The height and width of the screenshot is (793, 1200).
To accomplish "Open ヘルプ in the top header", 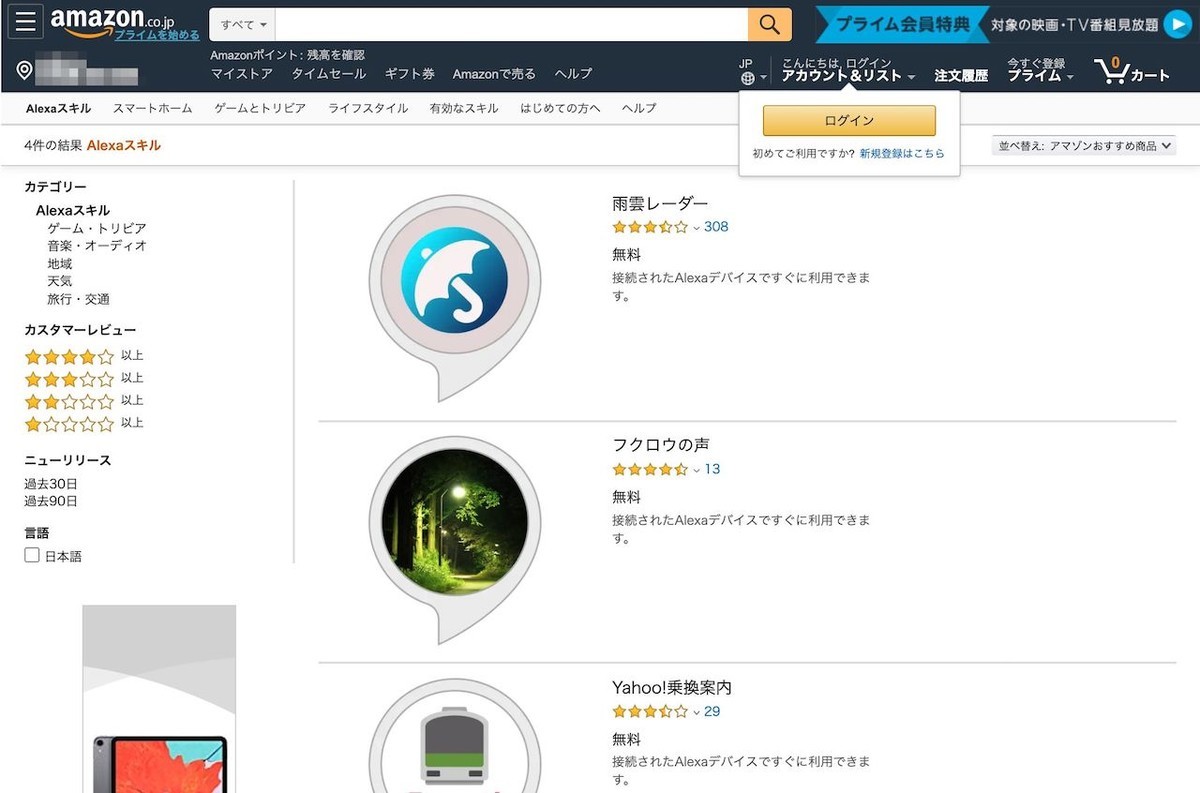I will click(574, 74).
